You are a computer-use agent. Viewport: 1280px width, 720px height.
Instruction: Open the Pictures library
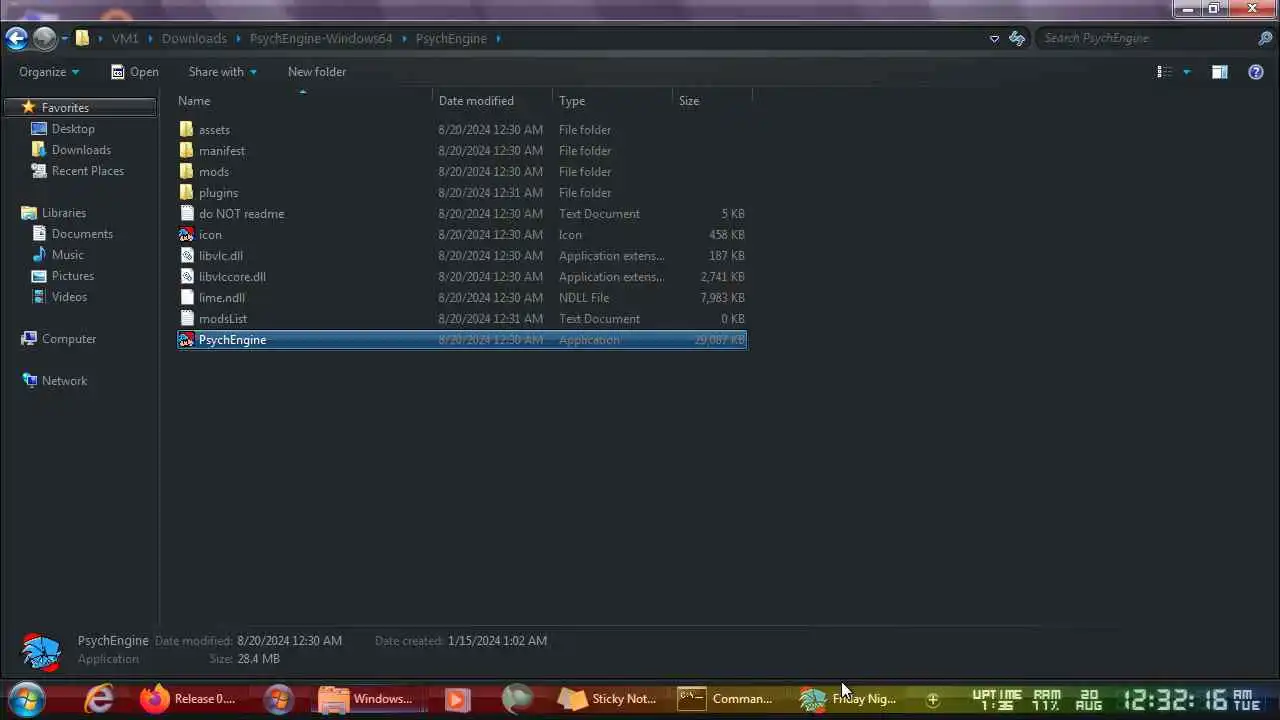(73, 276)
